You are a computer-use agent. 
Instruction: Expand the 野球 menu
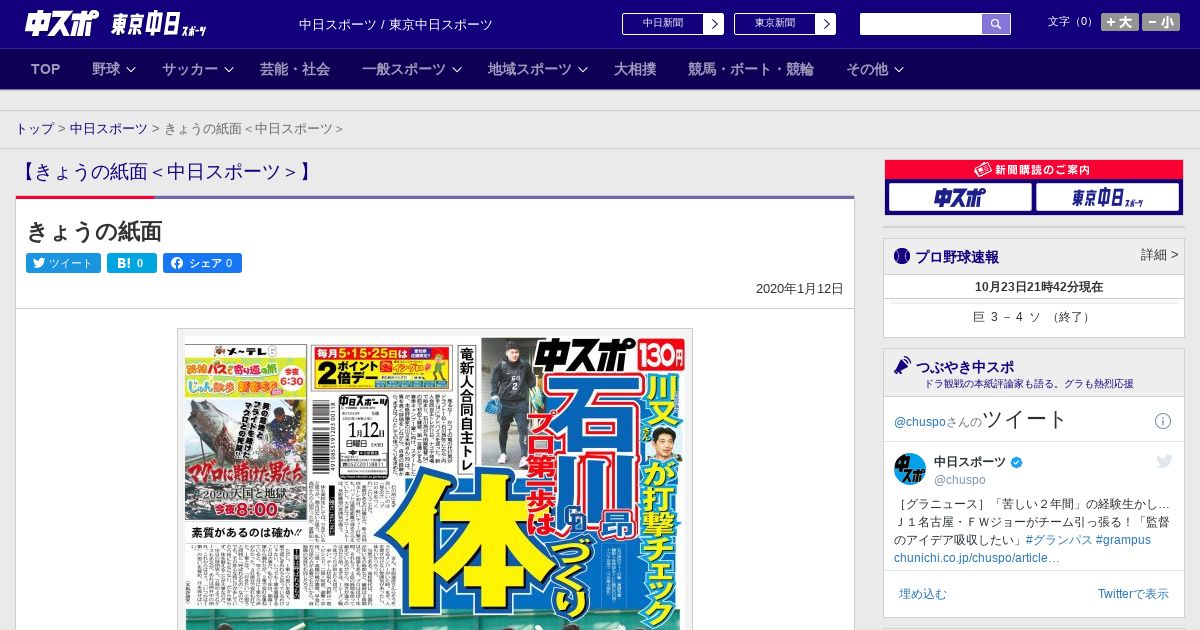pyautogui.click(x=114, y=69)
